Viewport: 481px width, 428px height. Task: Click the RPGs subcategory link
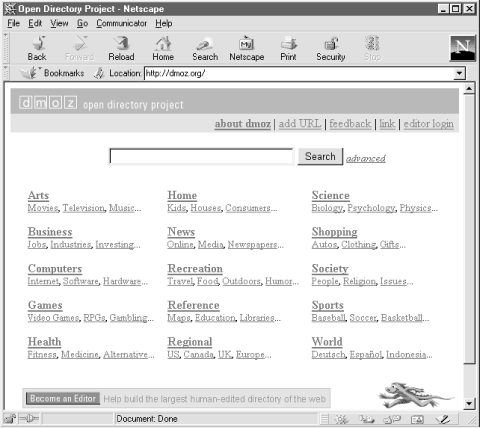[x=94, y=318]
